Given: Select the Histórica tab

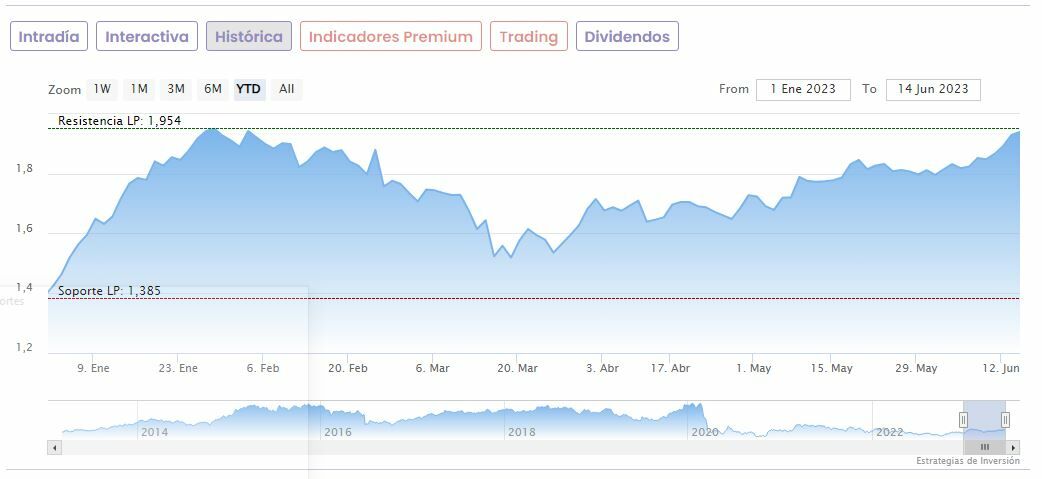Looking at the screenshot, I should (249, 37).
